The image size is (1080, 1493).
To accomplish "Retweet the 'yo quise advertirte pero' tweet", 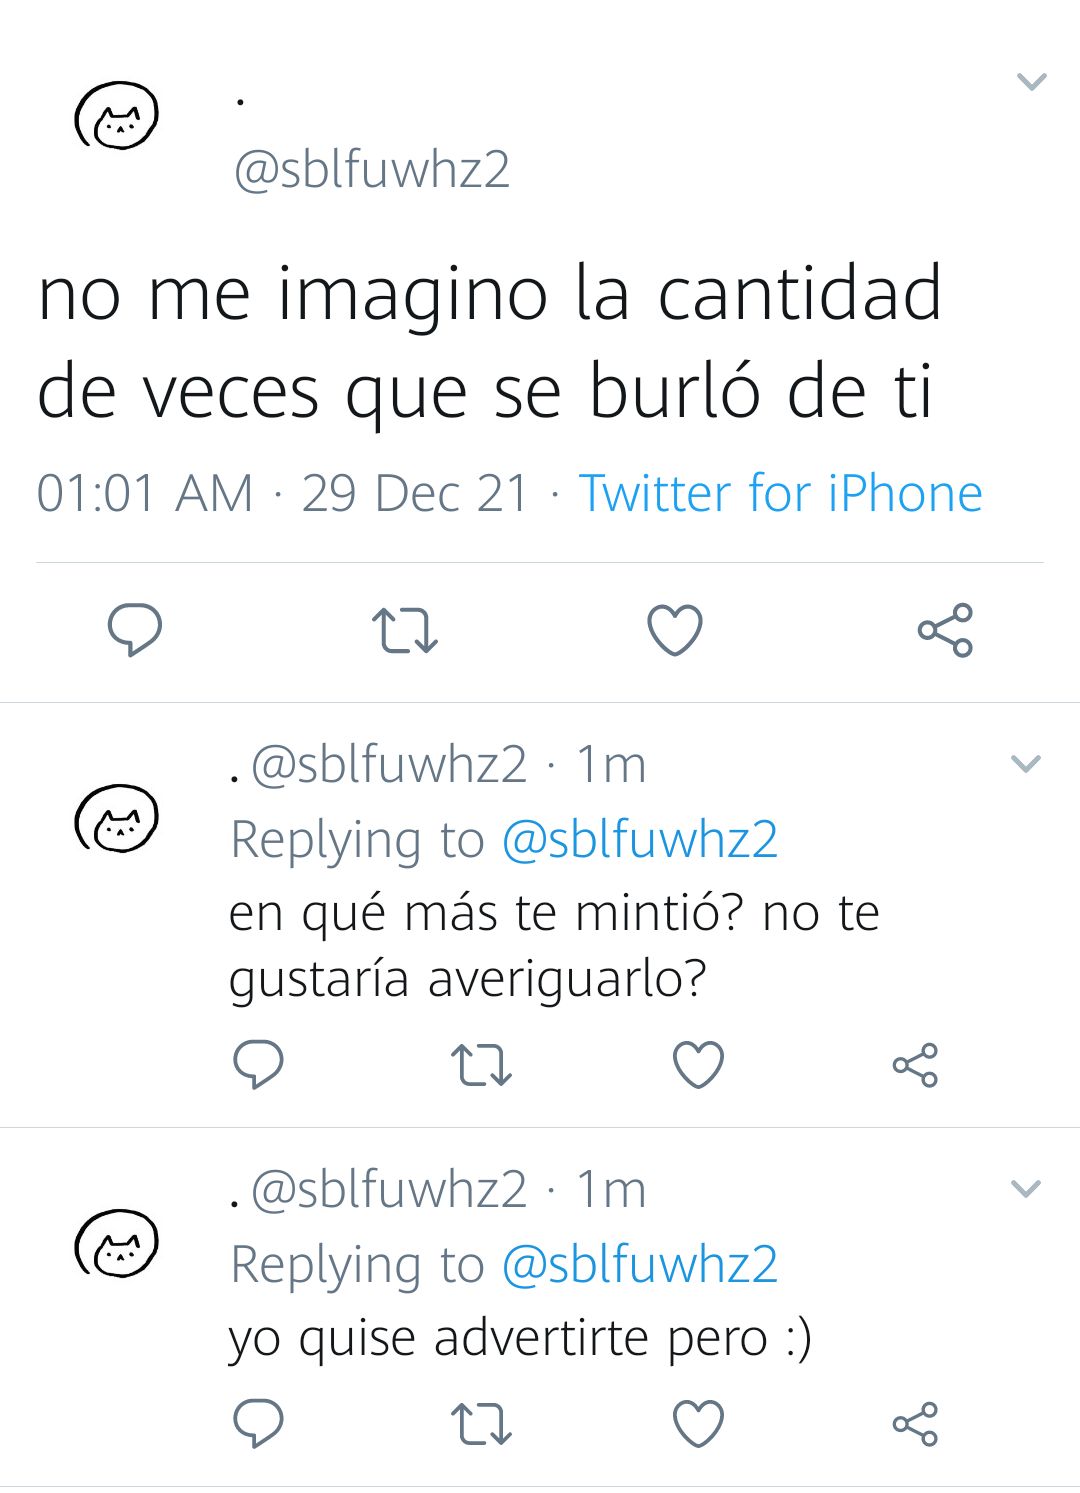I will tap(481, 1424).
